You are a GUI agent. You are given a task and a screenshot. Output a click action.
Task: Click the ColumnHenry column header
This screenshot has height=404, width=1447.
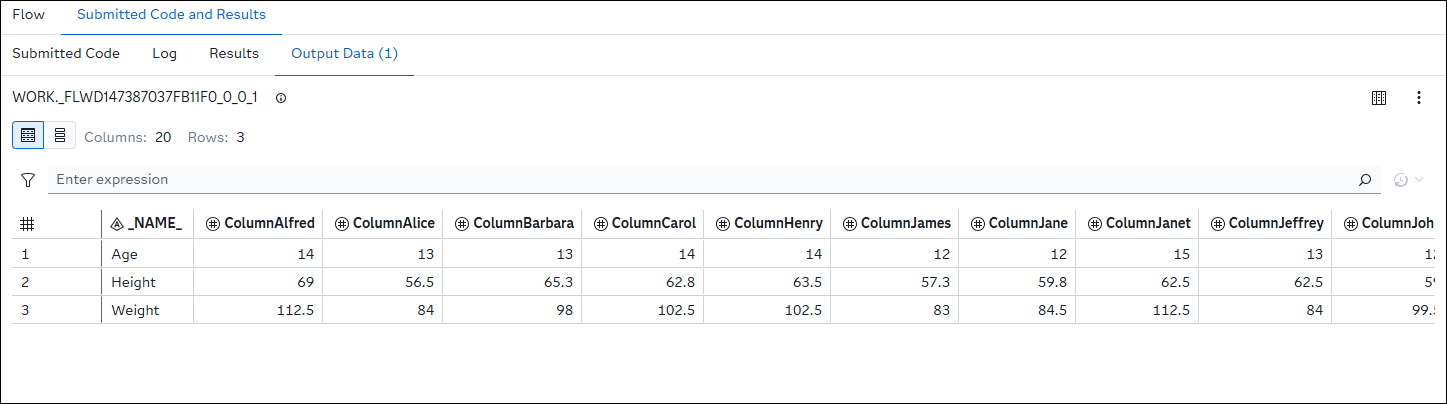pyautogui.click(x=778, y=224)
